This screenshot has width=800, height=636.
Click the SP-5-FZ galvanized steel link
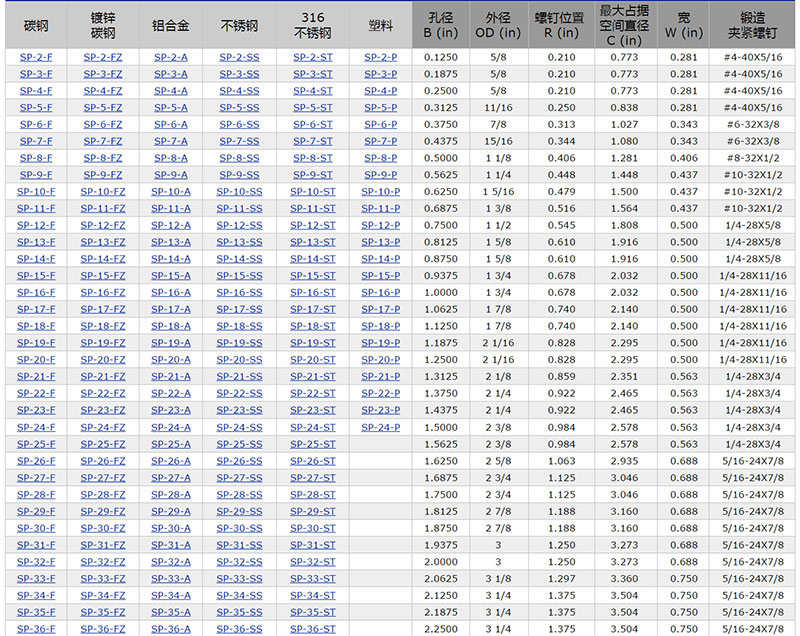(103, 108)
